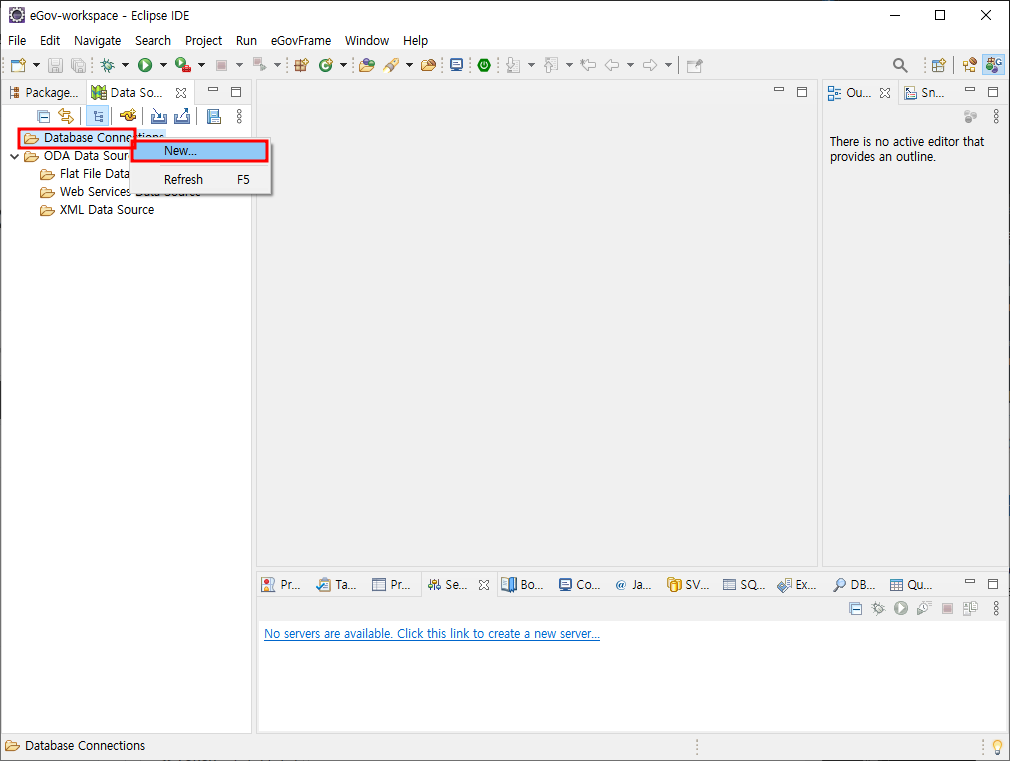Click the Pin Editor toolbar icon
This screenshot has width=1010, height=761.
(694, 65)
